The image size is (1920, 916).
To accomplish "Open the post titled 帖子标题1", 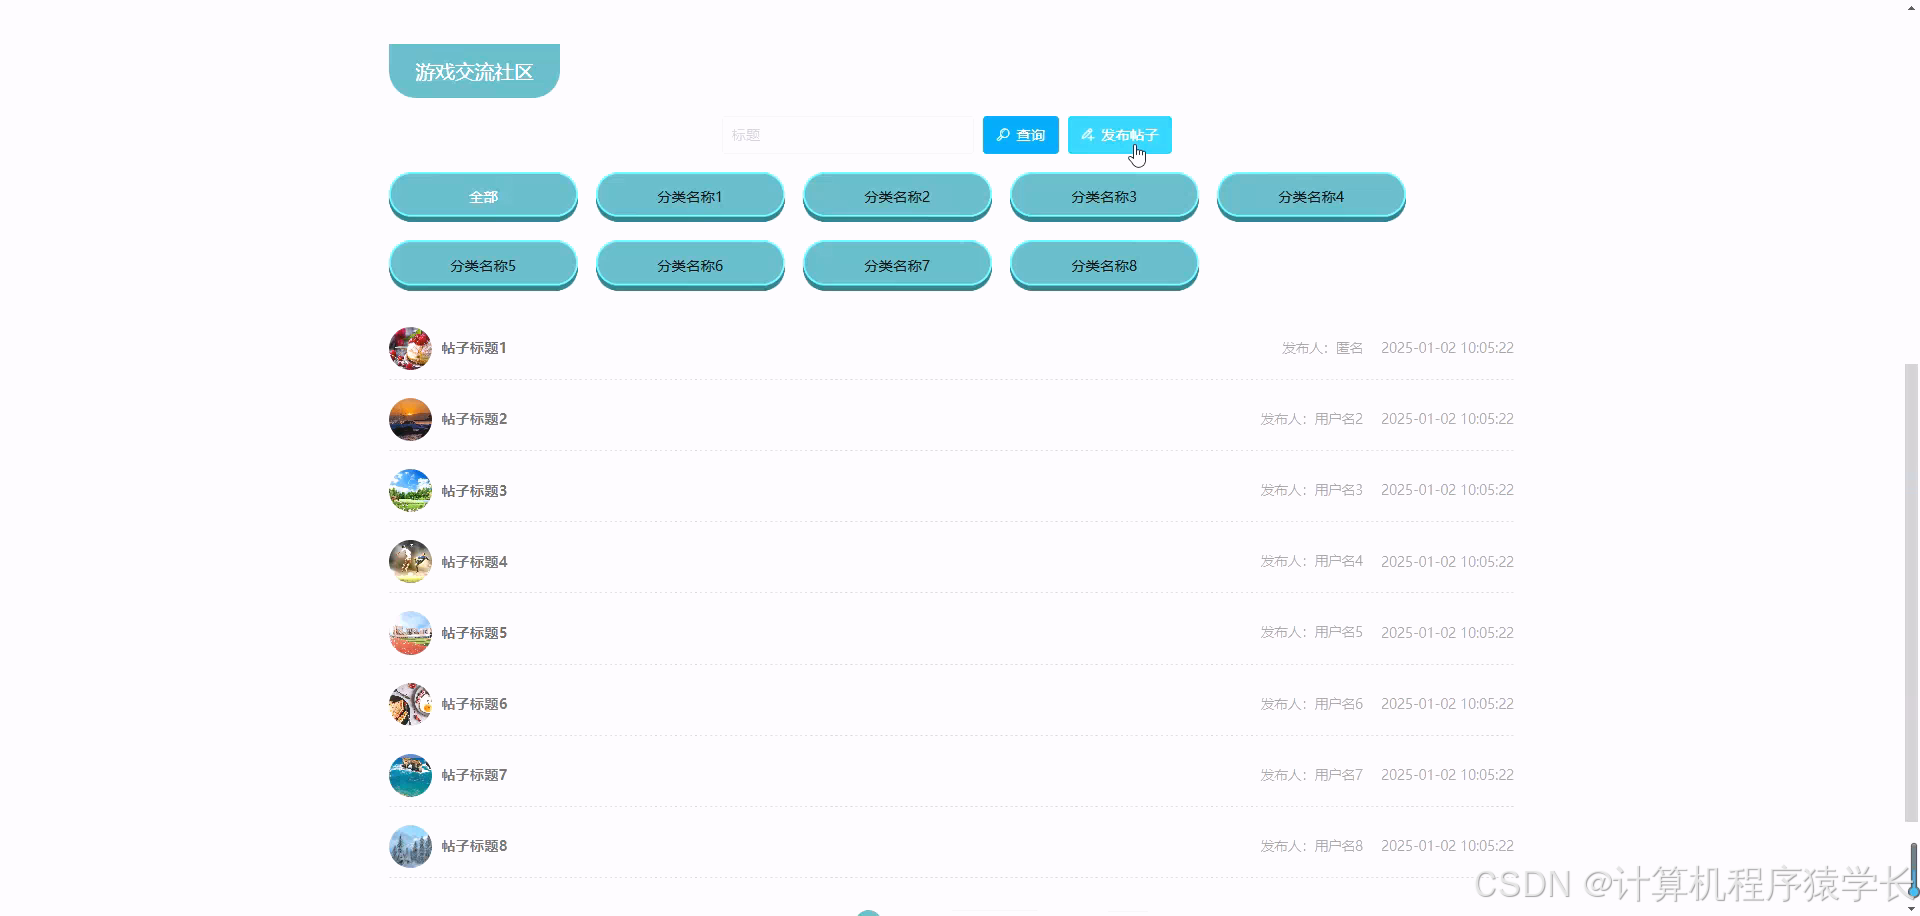I will (x=474, y=348).
